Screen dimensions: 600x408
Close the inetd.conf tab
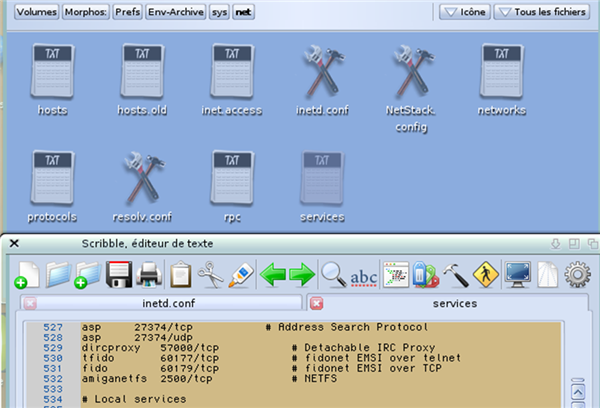click(30, 303)
